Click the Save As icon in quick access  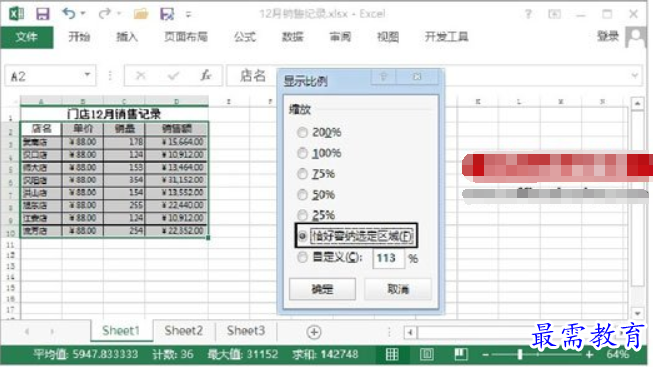point(167,14)
